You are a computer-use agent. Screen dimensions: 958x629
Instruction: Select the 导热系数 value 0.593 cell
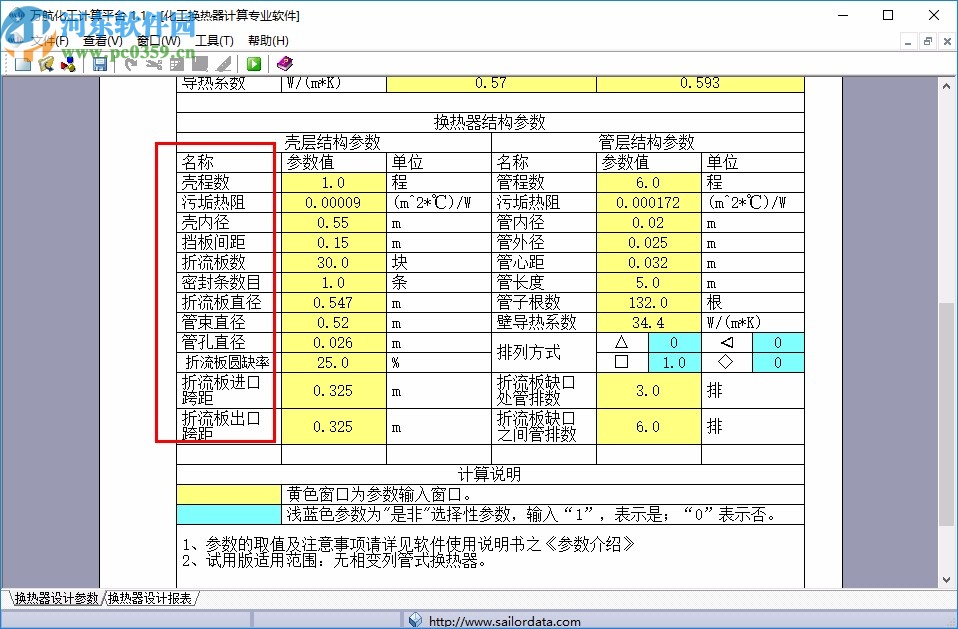click(700, 84)
